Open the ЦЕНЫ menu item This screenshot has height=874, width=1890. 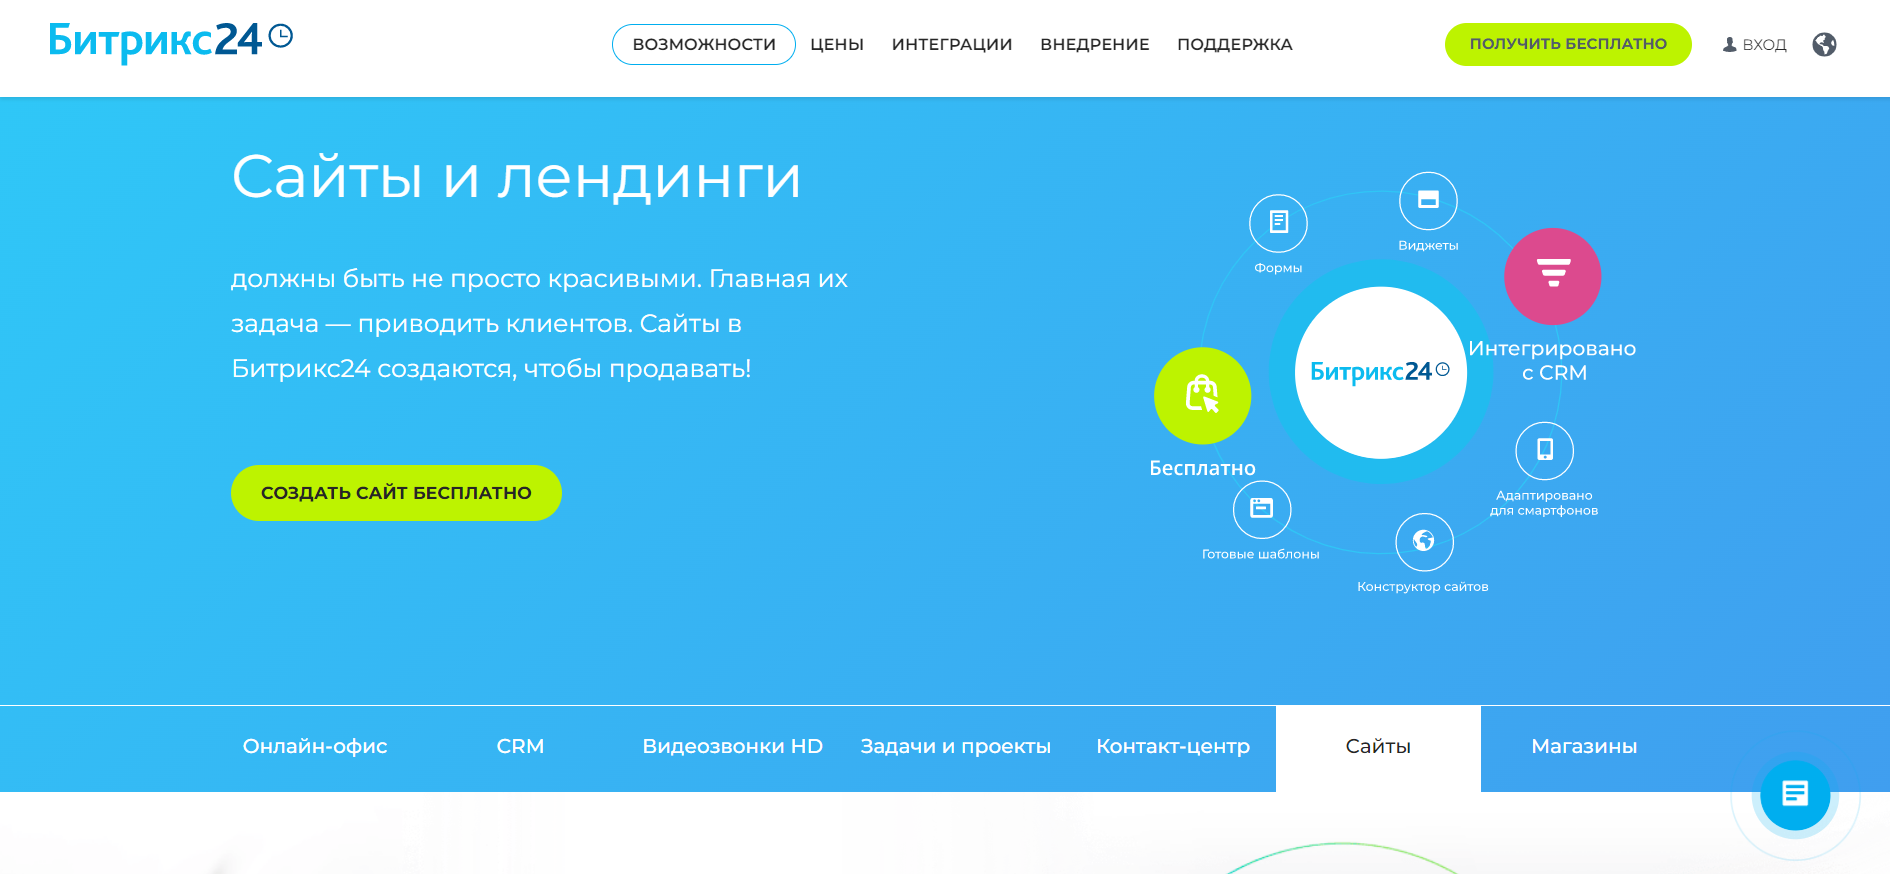pyautogui.click(x=837, y=44)
